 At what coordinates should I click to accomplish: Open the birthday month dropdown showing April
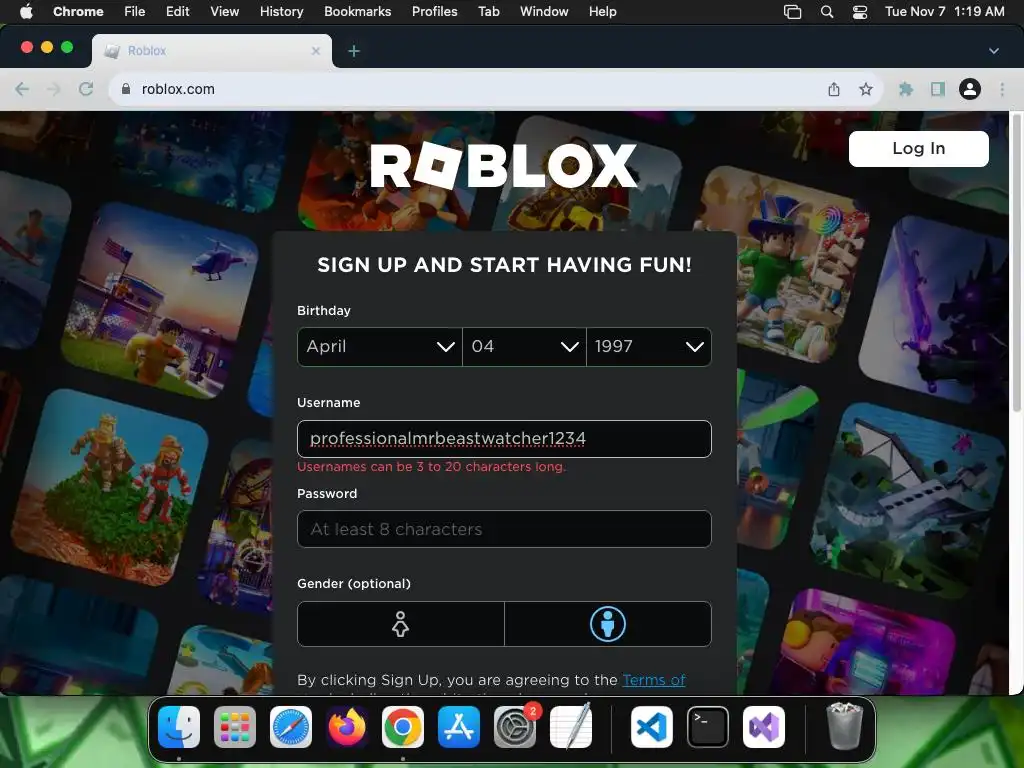click(x=379, y=347)
